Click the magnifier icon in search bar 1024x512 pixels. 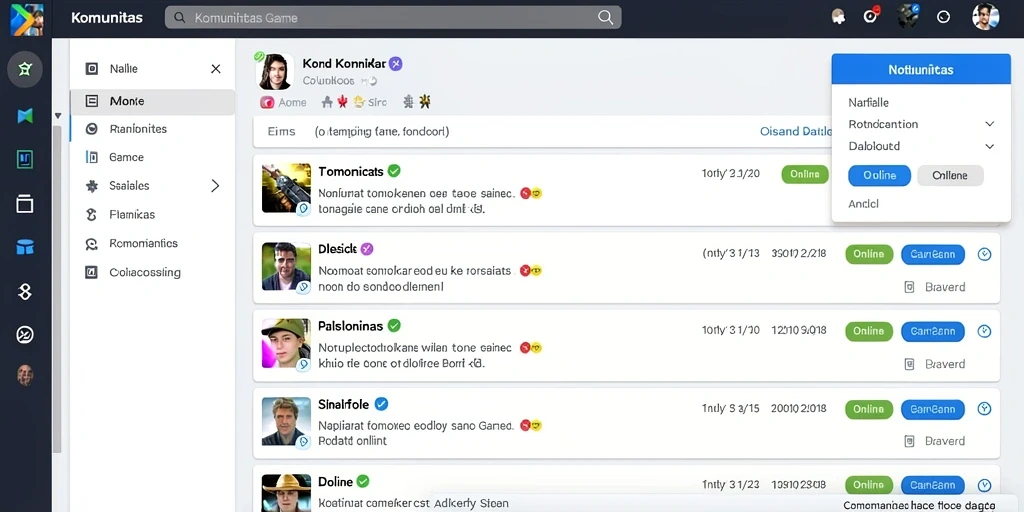click(x=605, y=18)
